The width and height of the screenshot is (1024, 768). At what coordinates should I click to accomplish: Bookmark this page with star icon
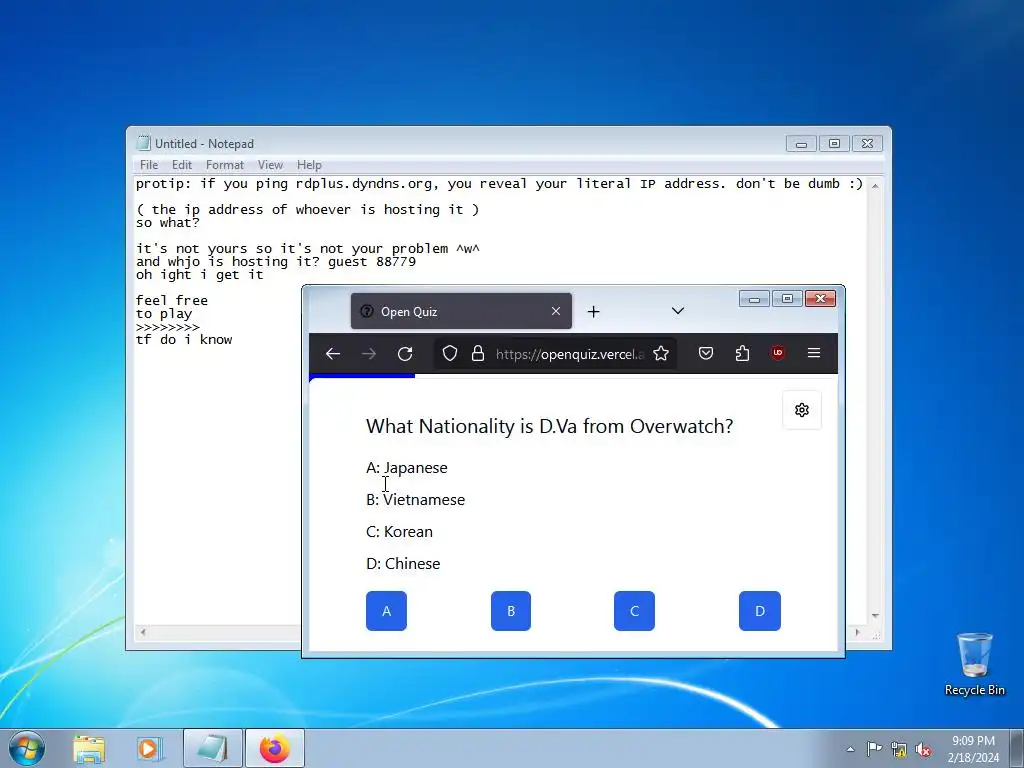point(661,353)
